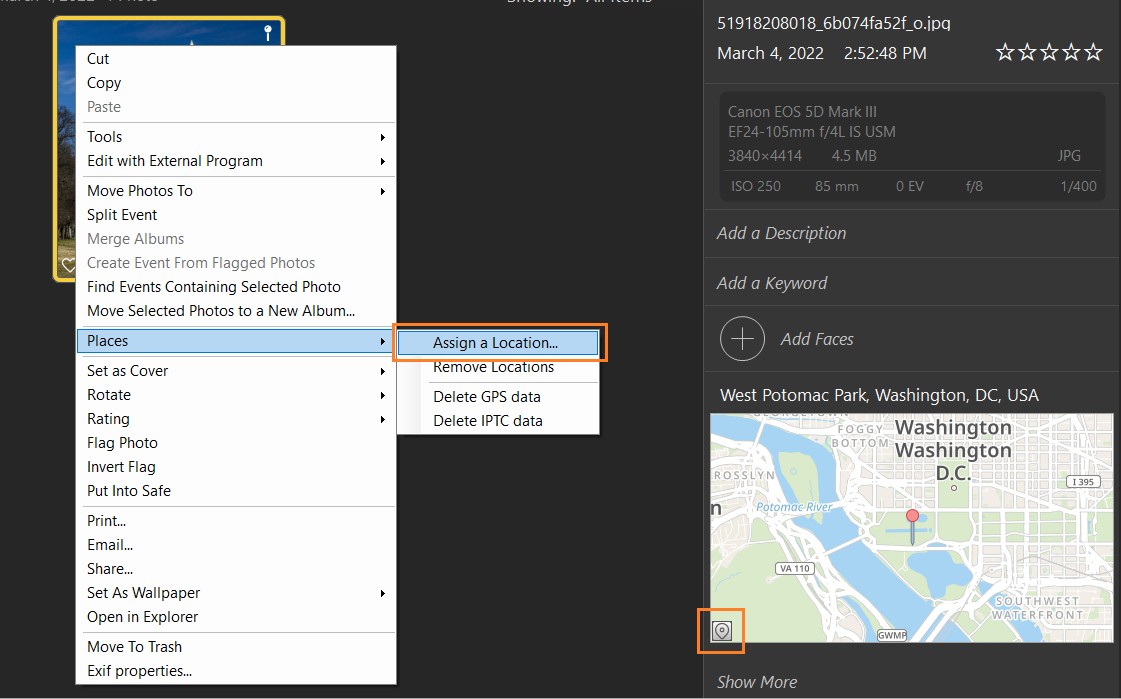Expand Set As Wallpaper submenu

(236, 593)
